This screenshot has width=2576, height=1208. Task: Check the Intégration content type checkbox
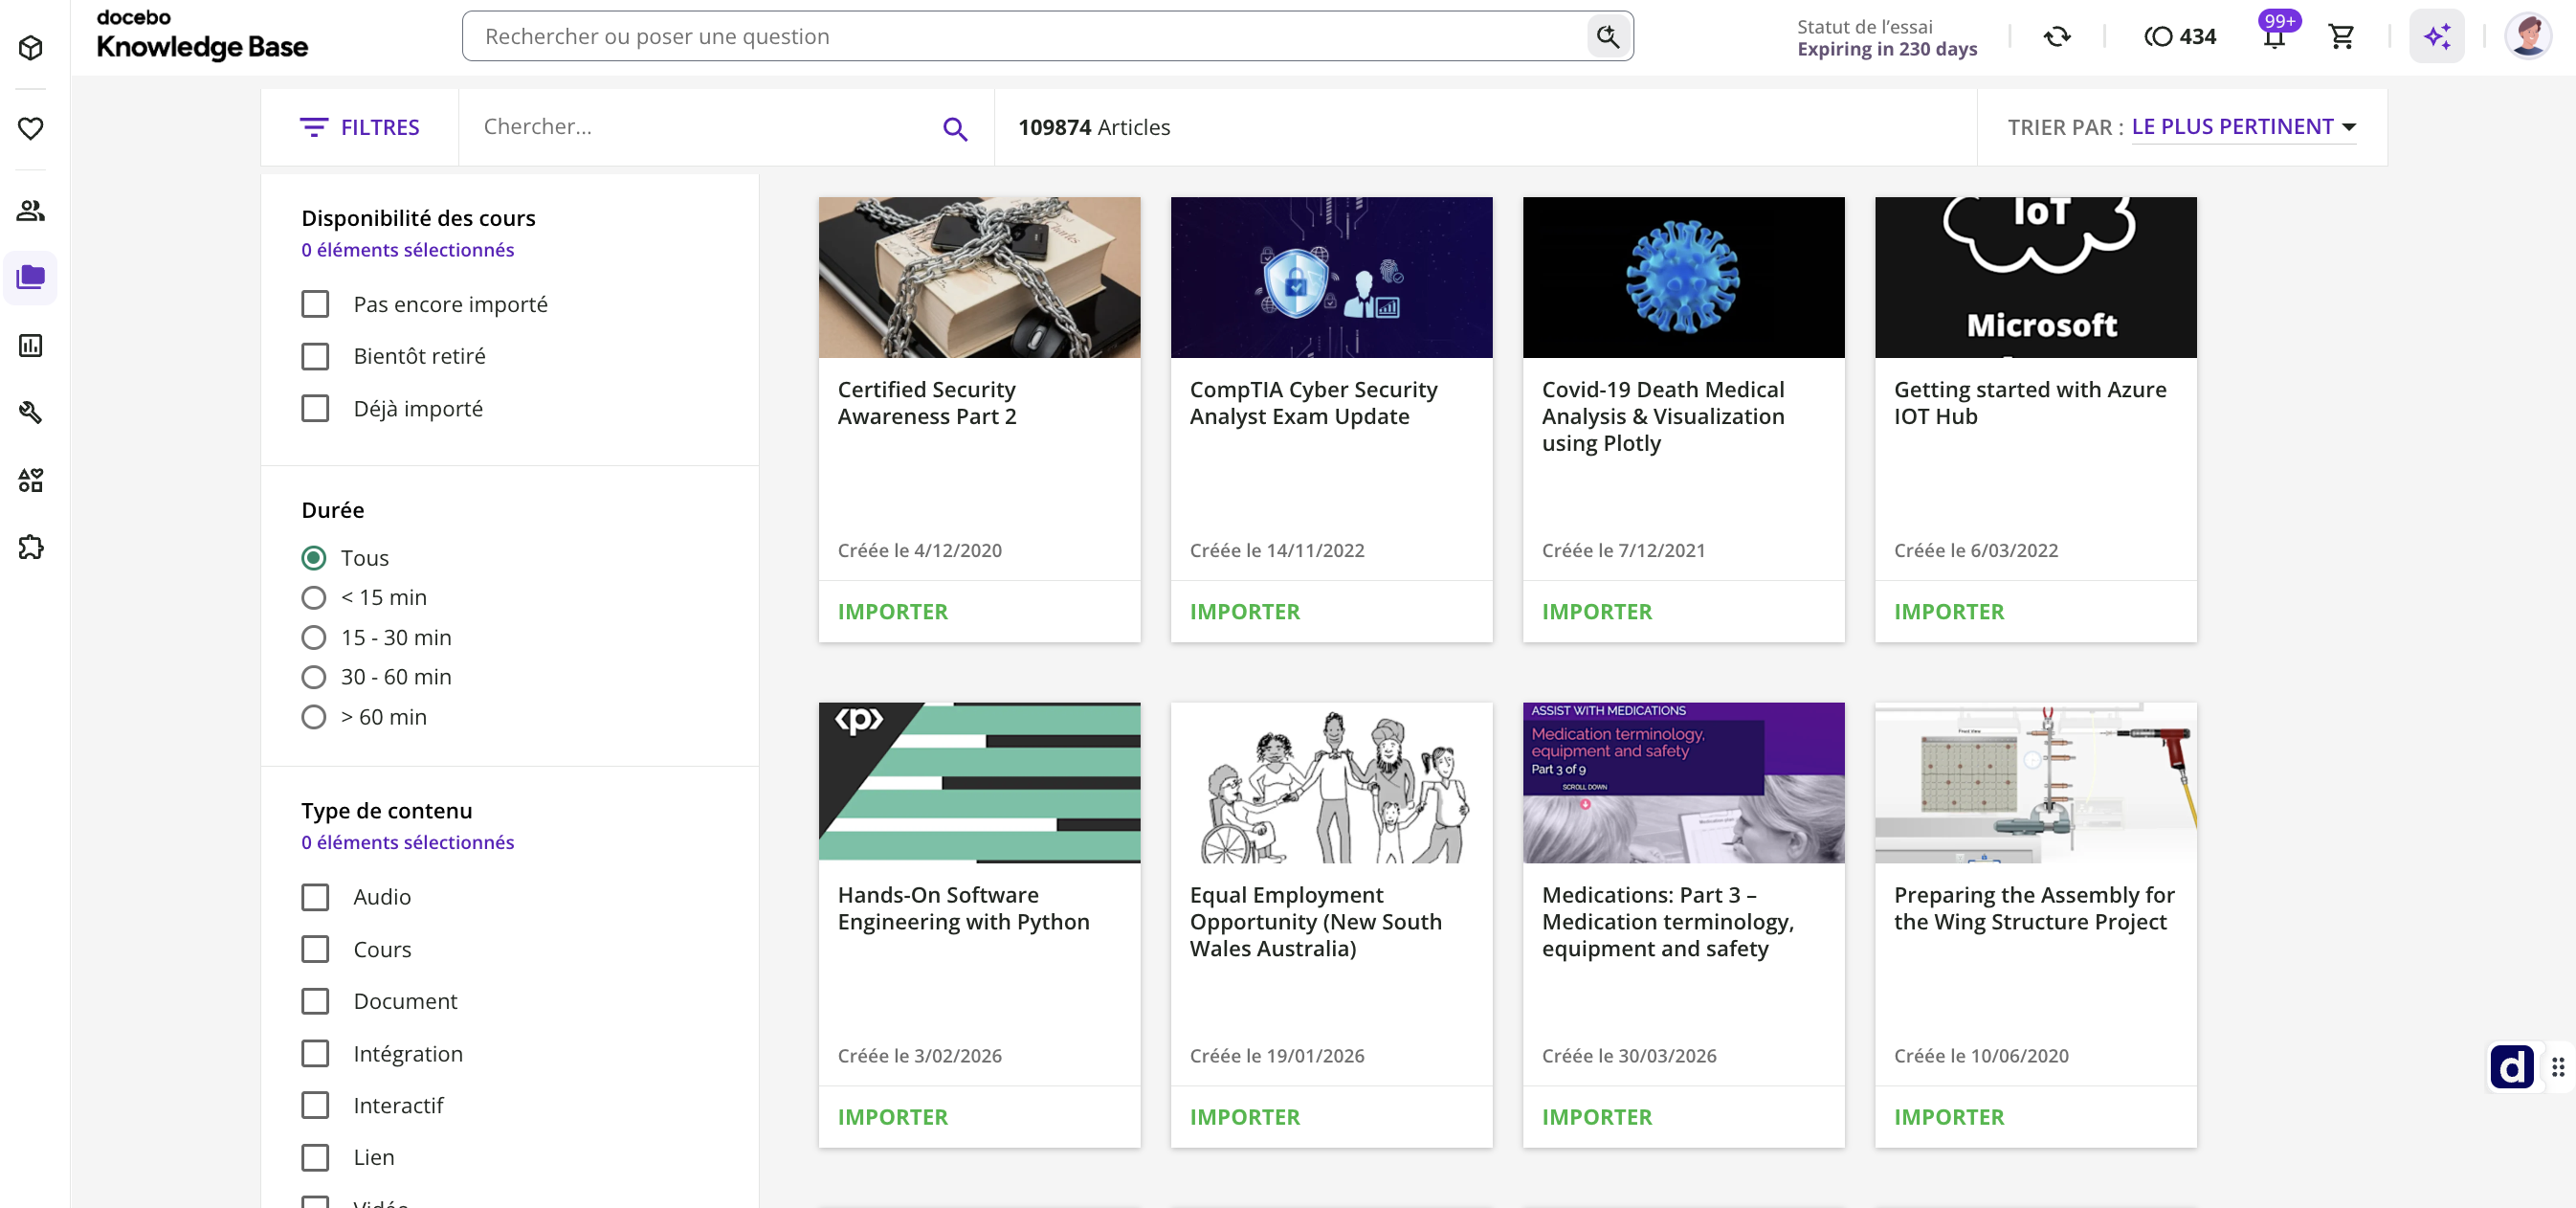coord(315,1053)
